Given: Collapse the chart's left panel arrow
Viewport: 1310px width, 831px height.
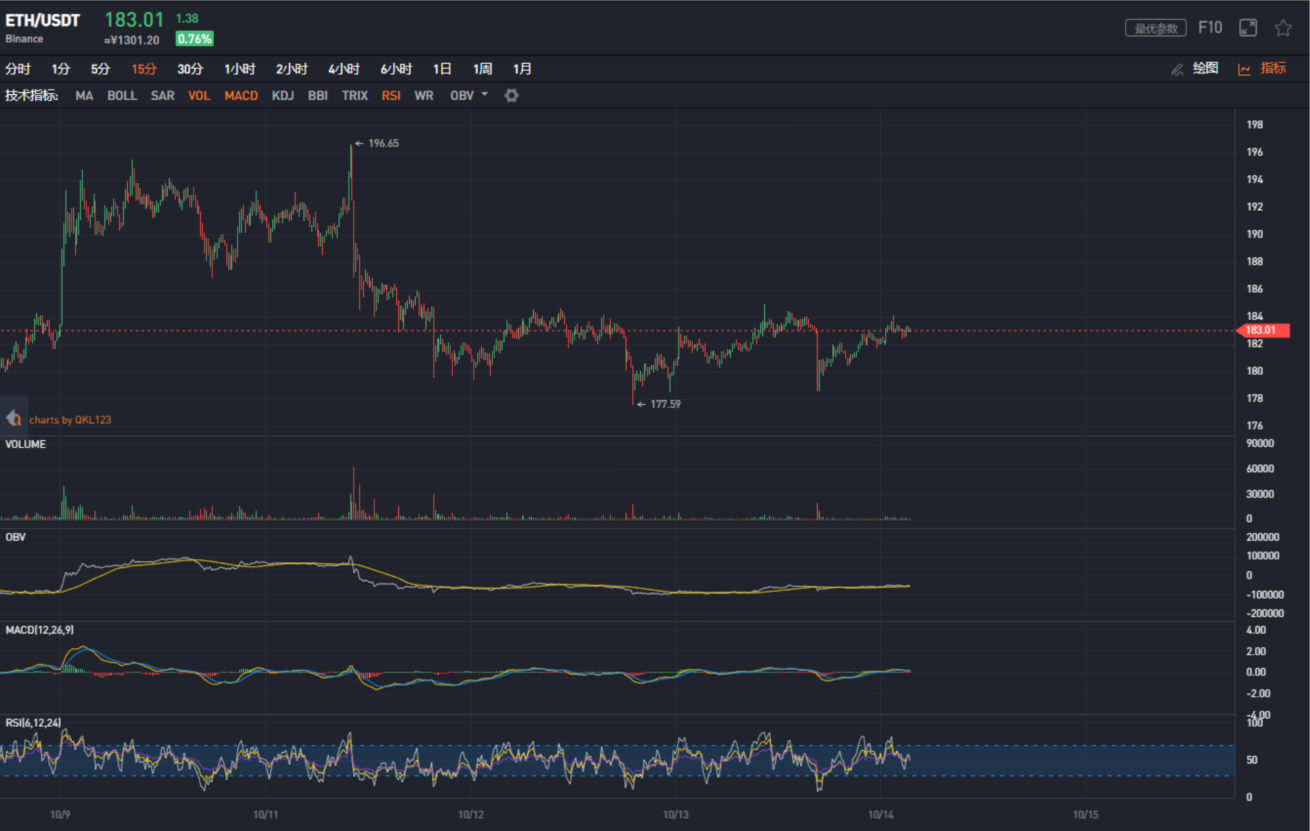Looking at the screenshot, I should coord(14,419).
